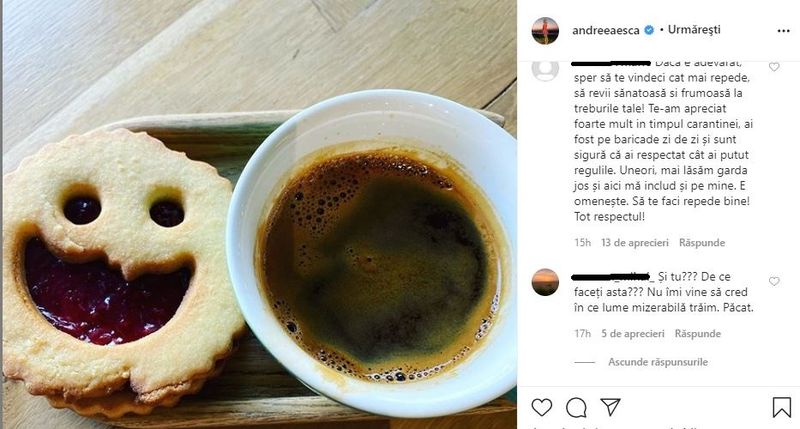Reply to the 15h comment with 'Răspunde'
This screenshot has height=429, width=800.
point(702,243)
